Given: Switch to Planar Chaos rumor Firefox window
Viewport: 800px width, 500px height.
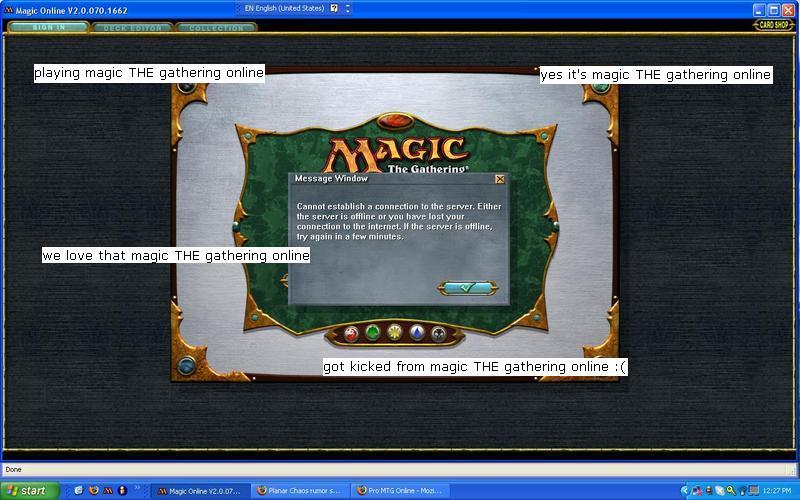Looking at the screenshot, I should click(301, 491).
